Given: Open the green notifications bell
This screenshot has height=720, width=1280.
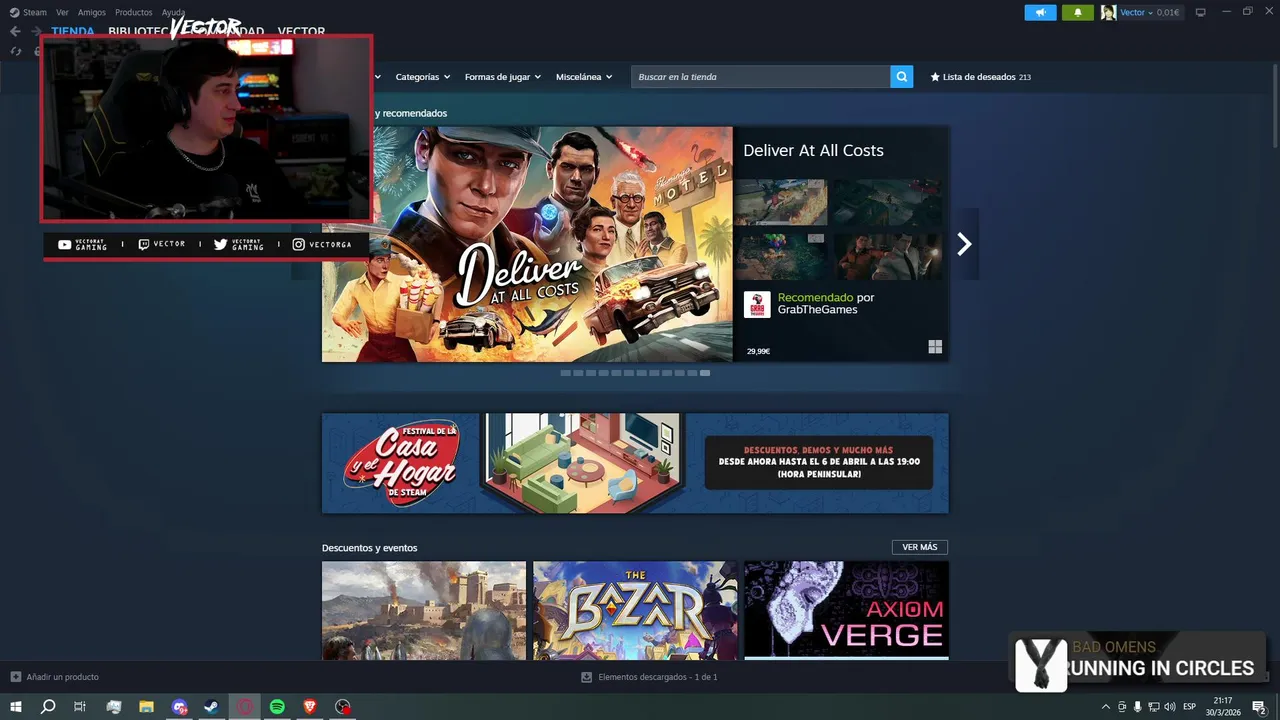Looking at the screenshot, I should click(x=1078, y=13).
